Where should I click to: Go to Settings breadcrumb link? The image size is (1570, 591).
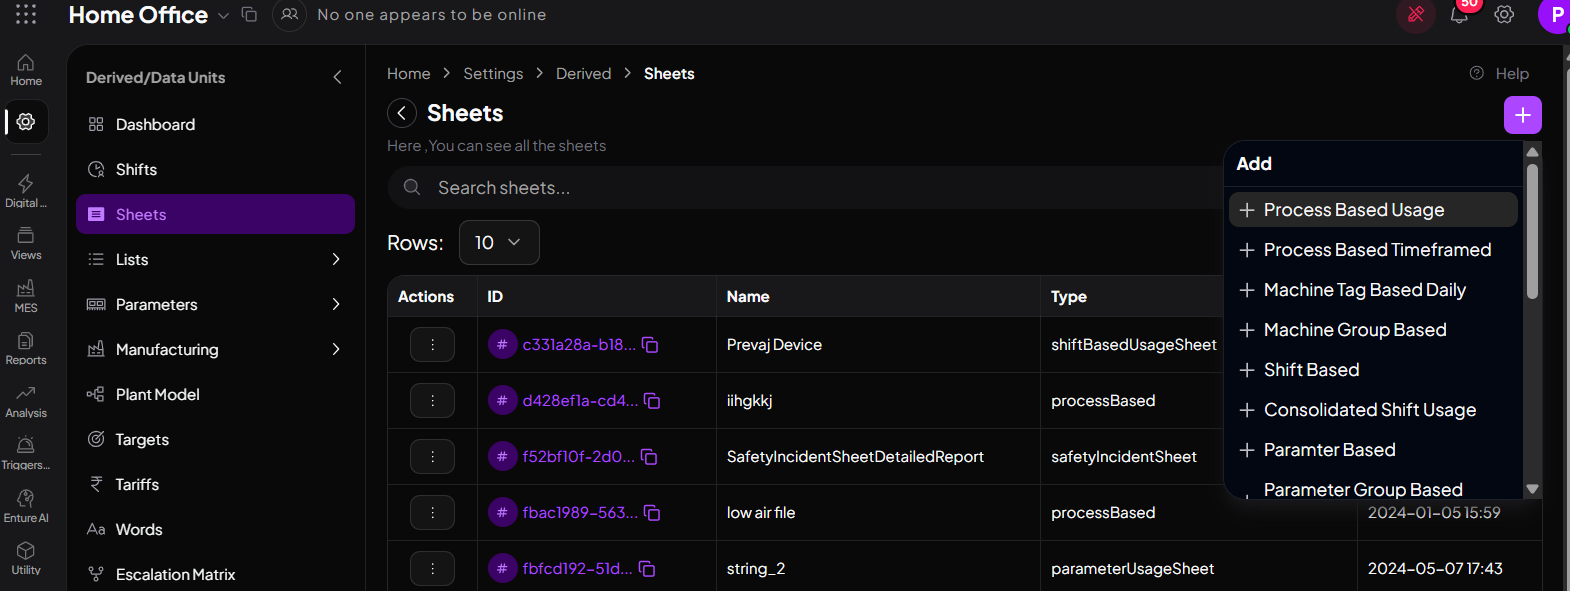click(x=493, y=74)
